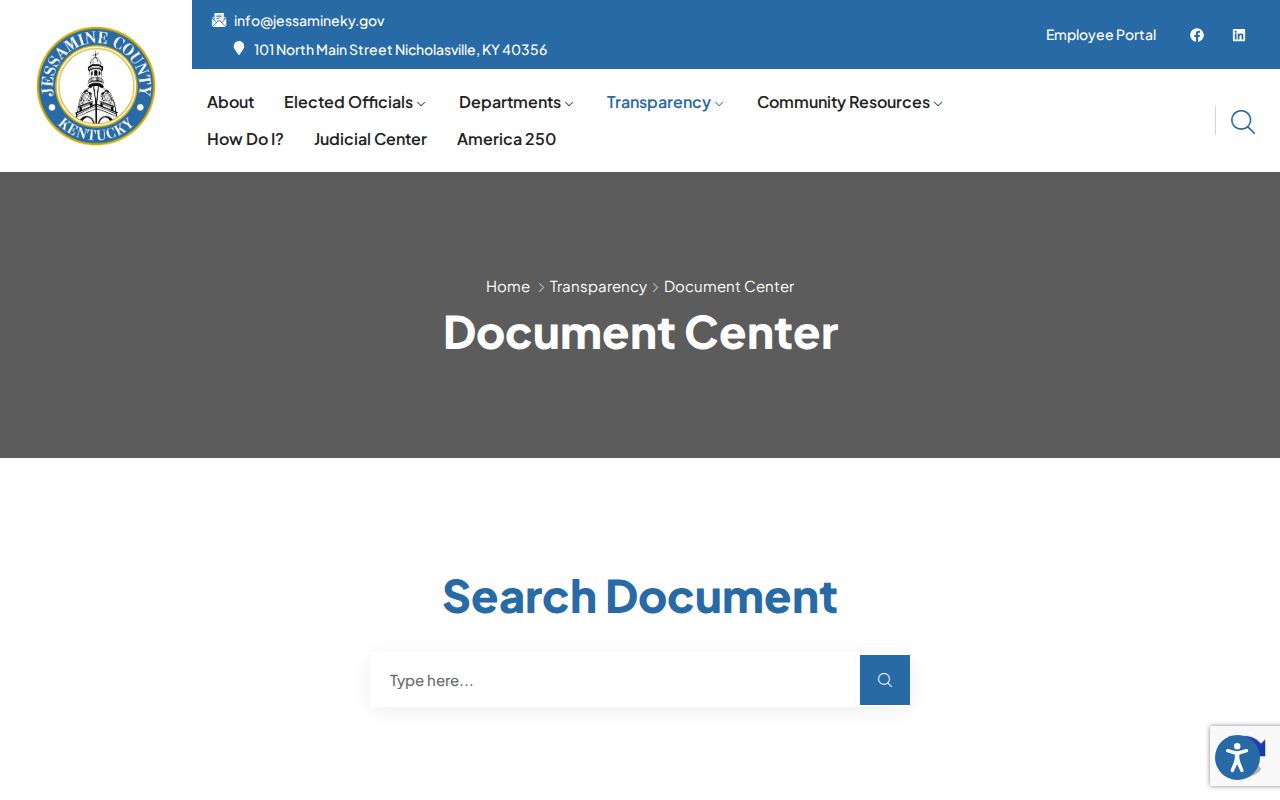
Task: Open the Facebook page icon
Action: point(1197,35)
